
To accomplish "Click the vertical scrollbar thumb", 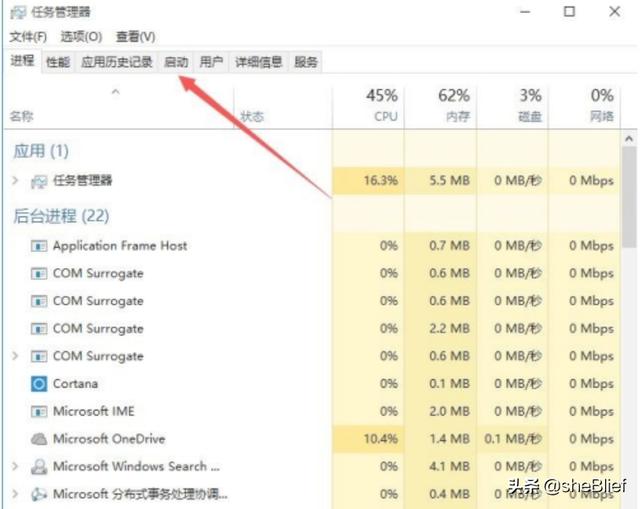I will (629, 198).
